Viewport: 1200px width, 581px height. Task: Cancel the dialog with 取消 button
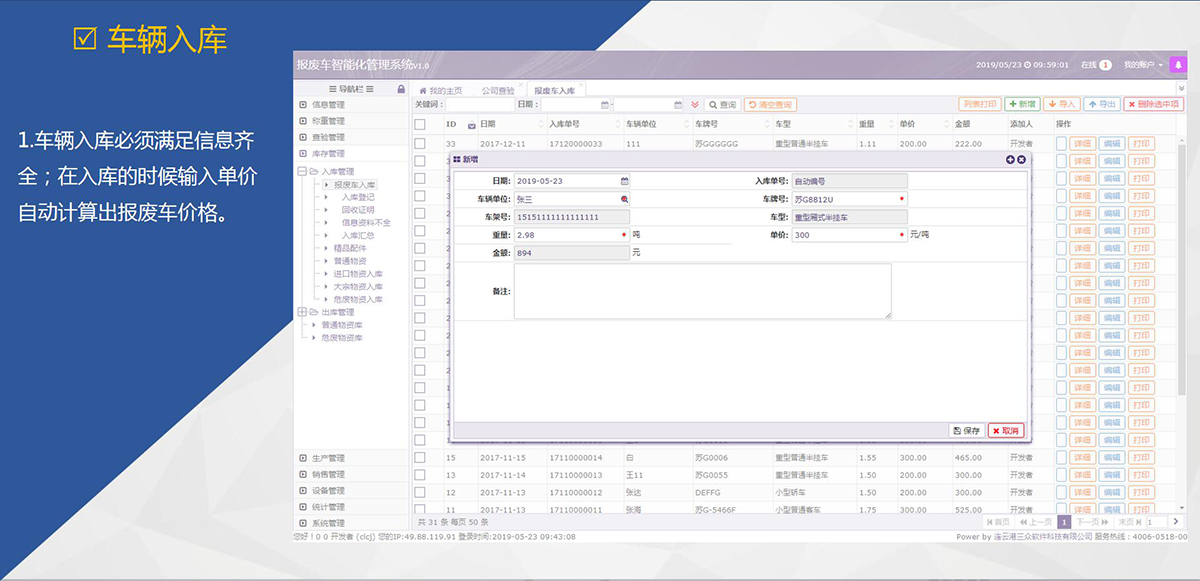click(1006, 430)
